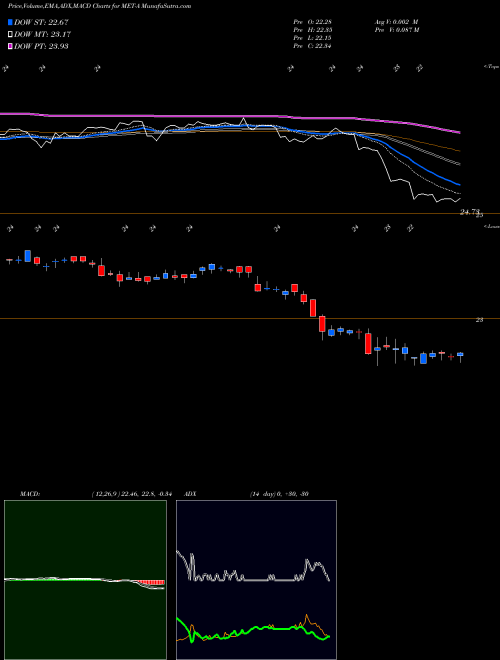This screenshot has width=500, height=660.
Task: Click the blue DOW ST legend swatch
Action: (10, 22)
